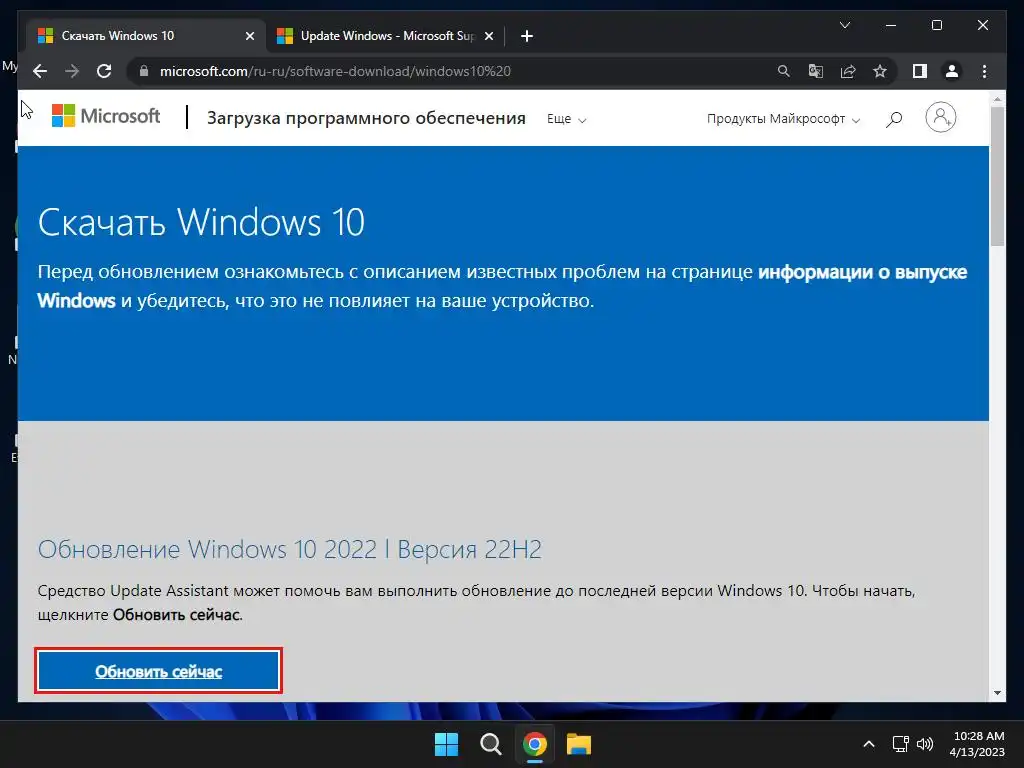This screenshot has width=1024, height=768.
Task: Open 'Загрузка программного обеспечения' link
Action: (x=366, y=118)
